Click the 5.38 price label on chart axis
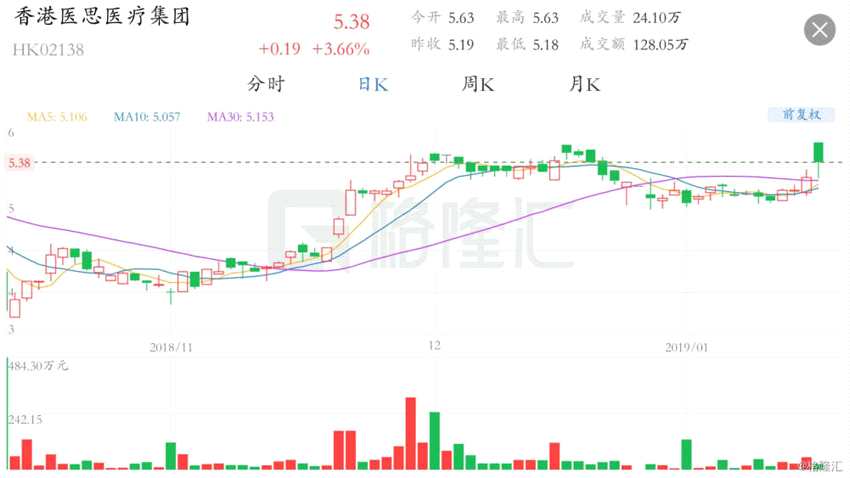This screenshot has height=478, width=850. click(x=20, y=163)
